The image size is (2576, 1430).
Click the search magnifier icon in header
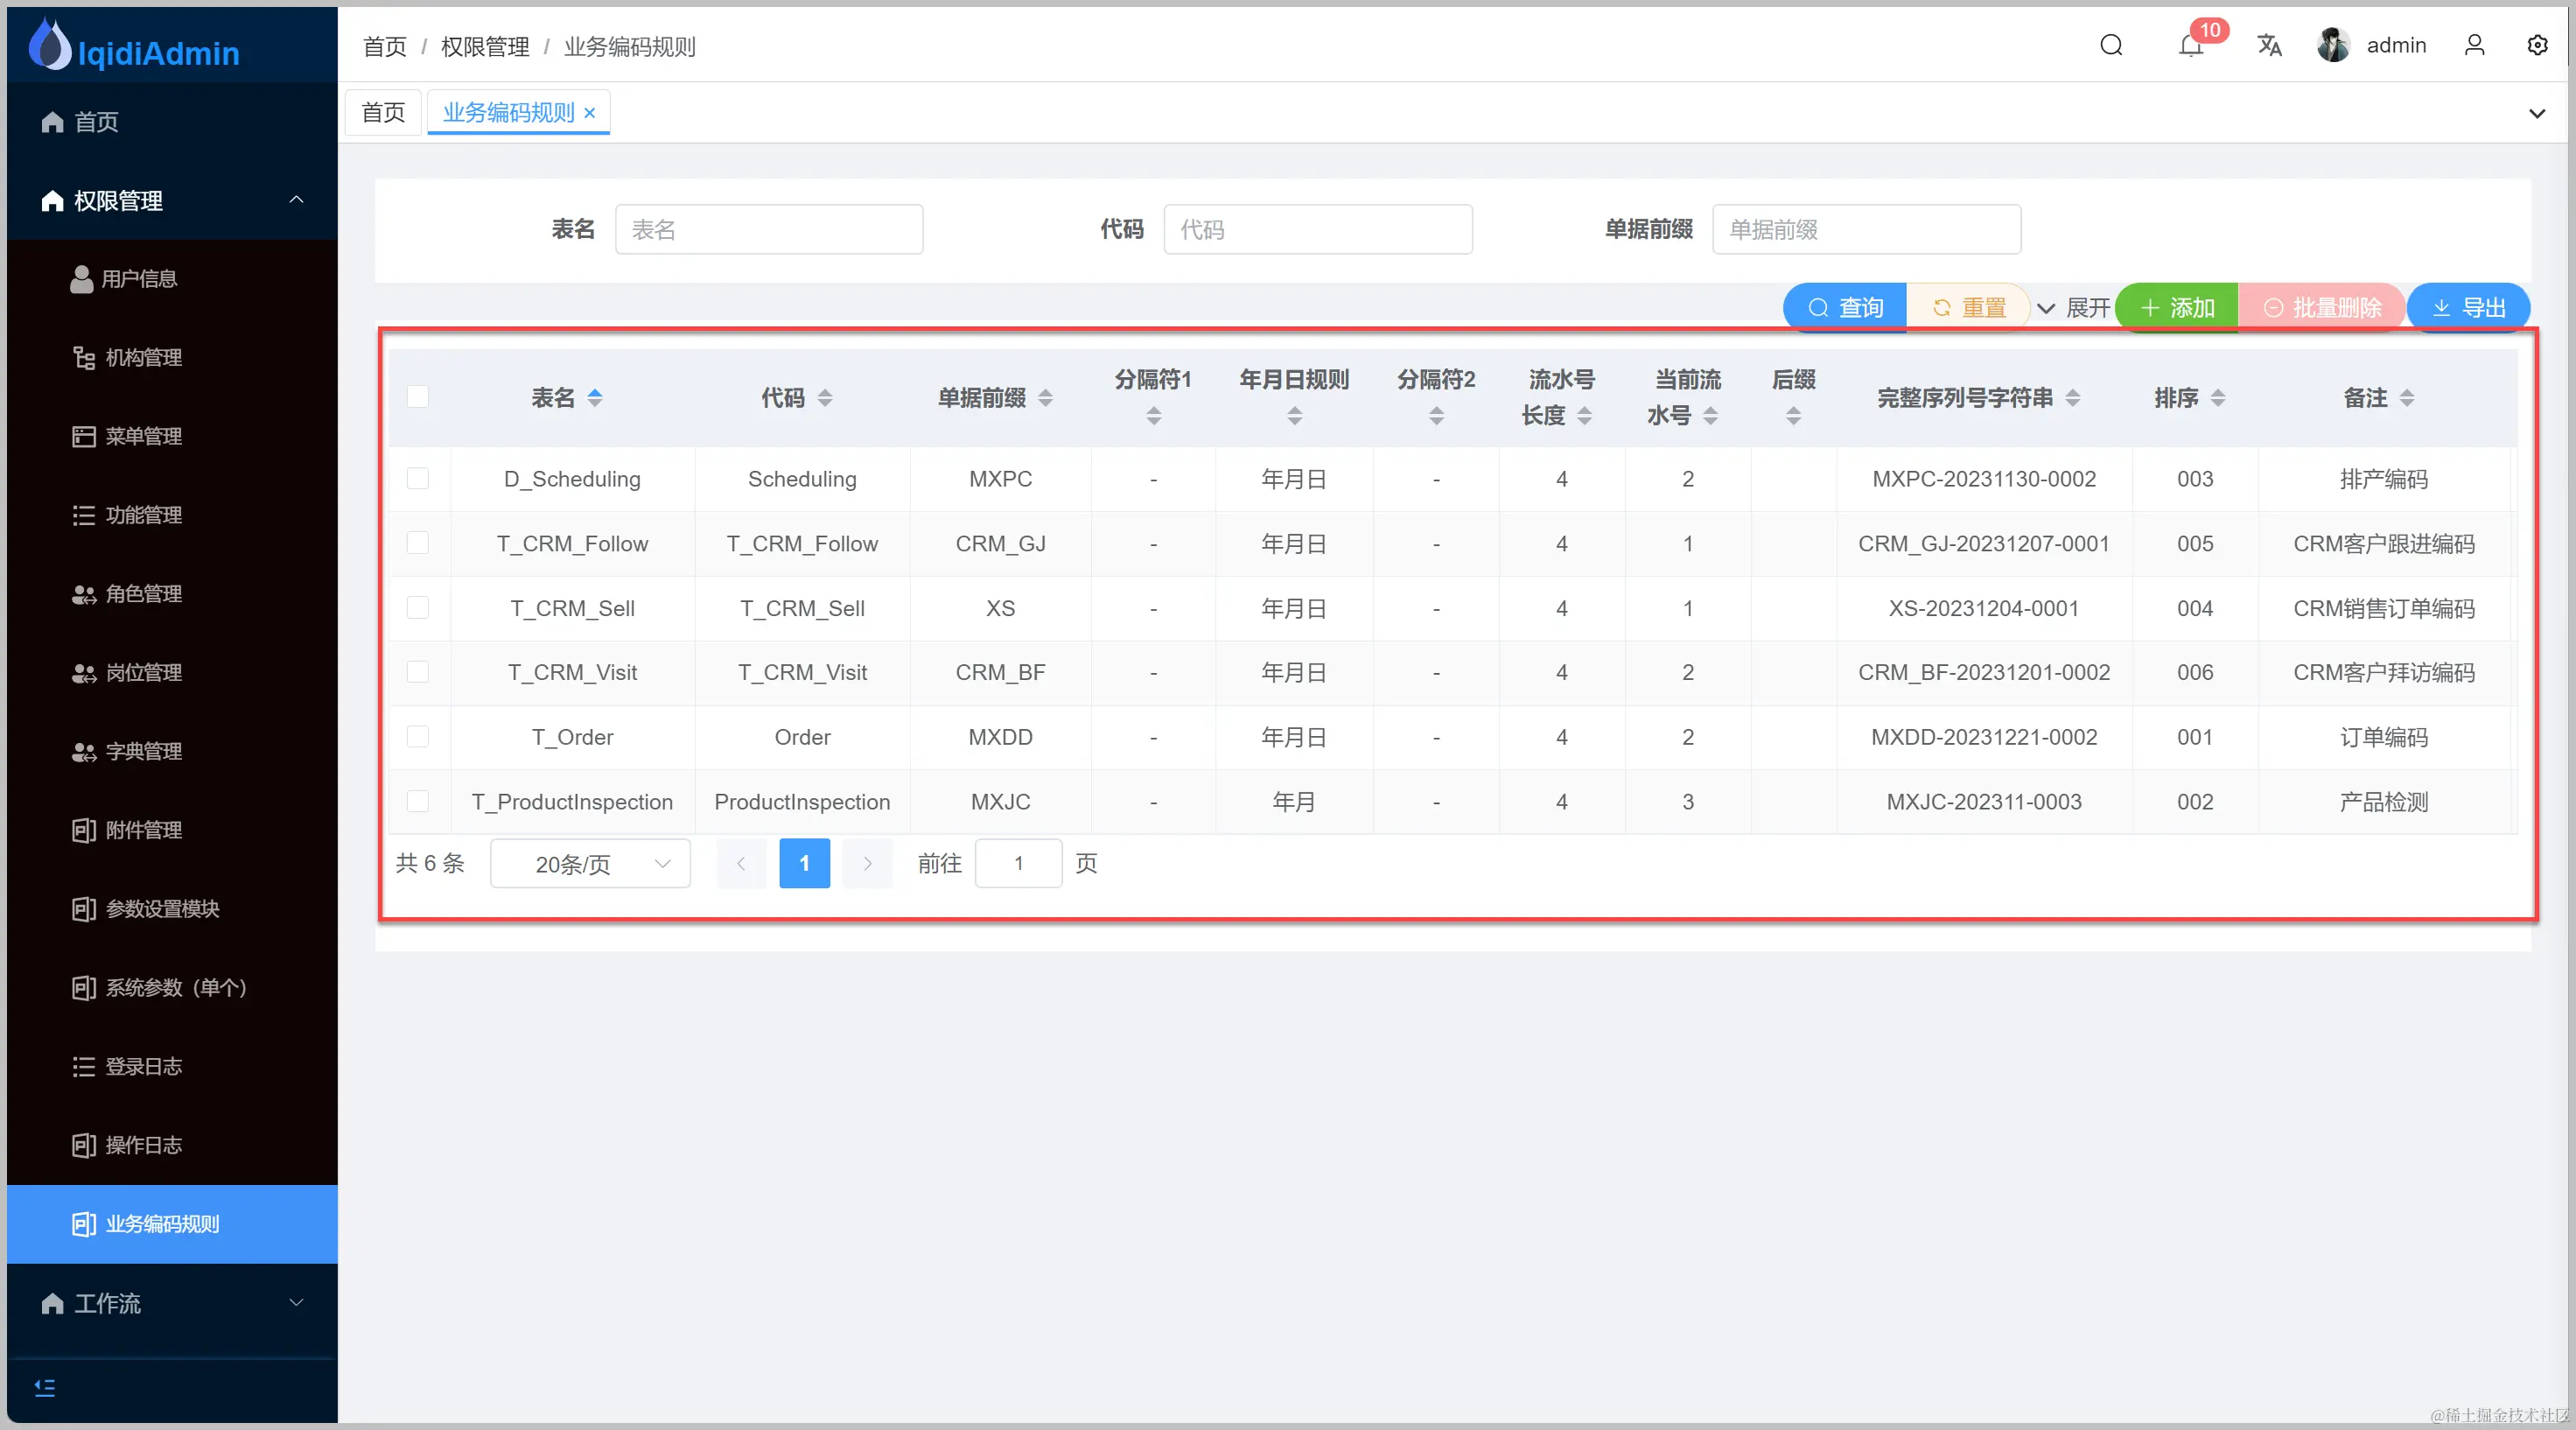(2111, 45)
